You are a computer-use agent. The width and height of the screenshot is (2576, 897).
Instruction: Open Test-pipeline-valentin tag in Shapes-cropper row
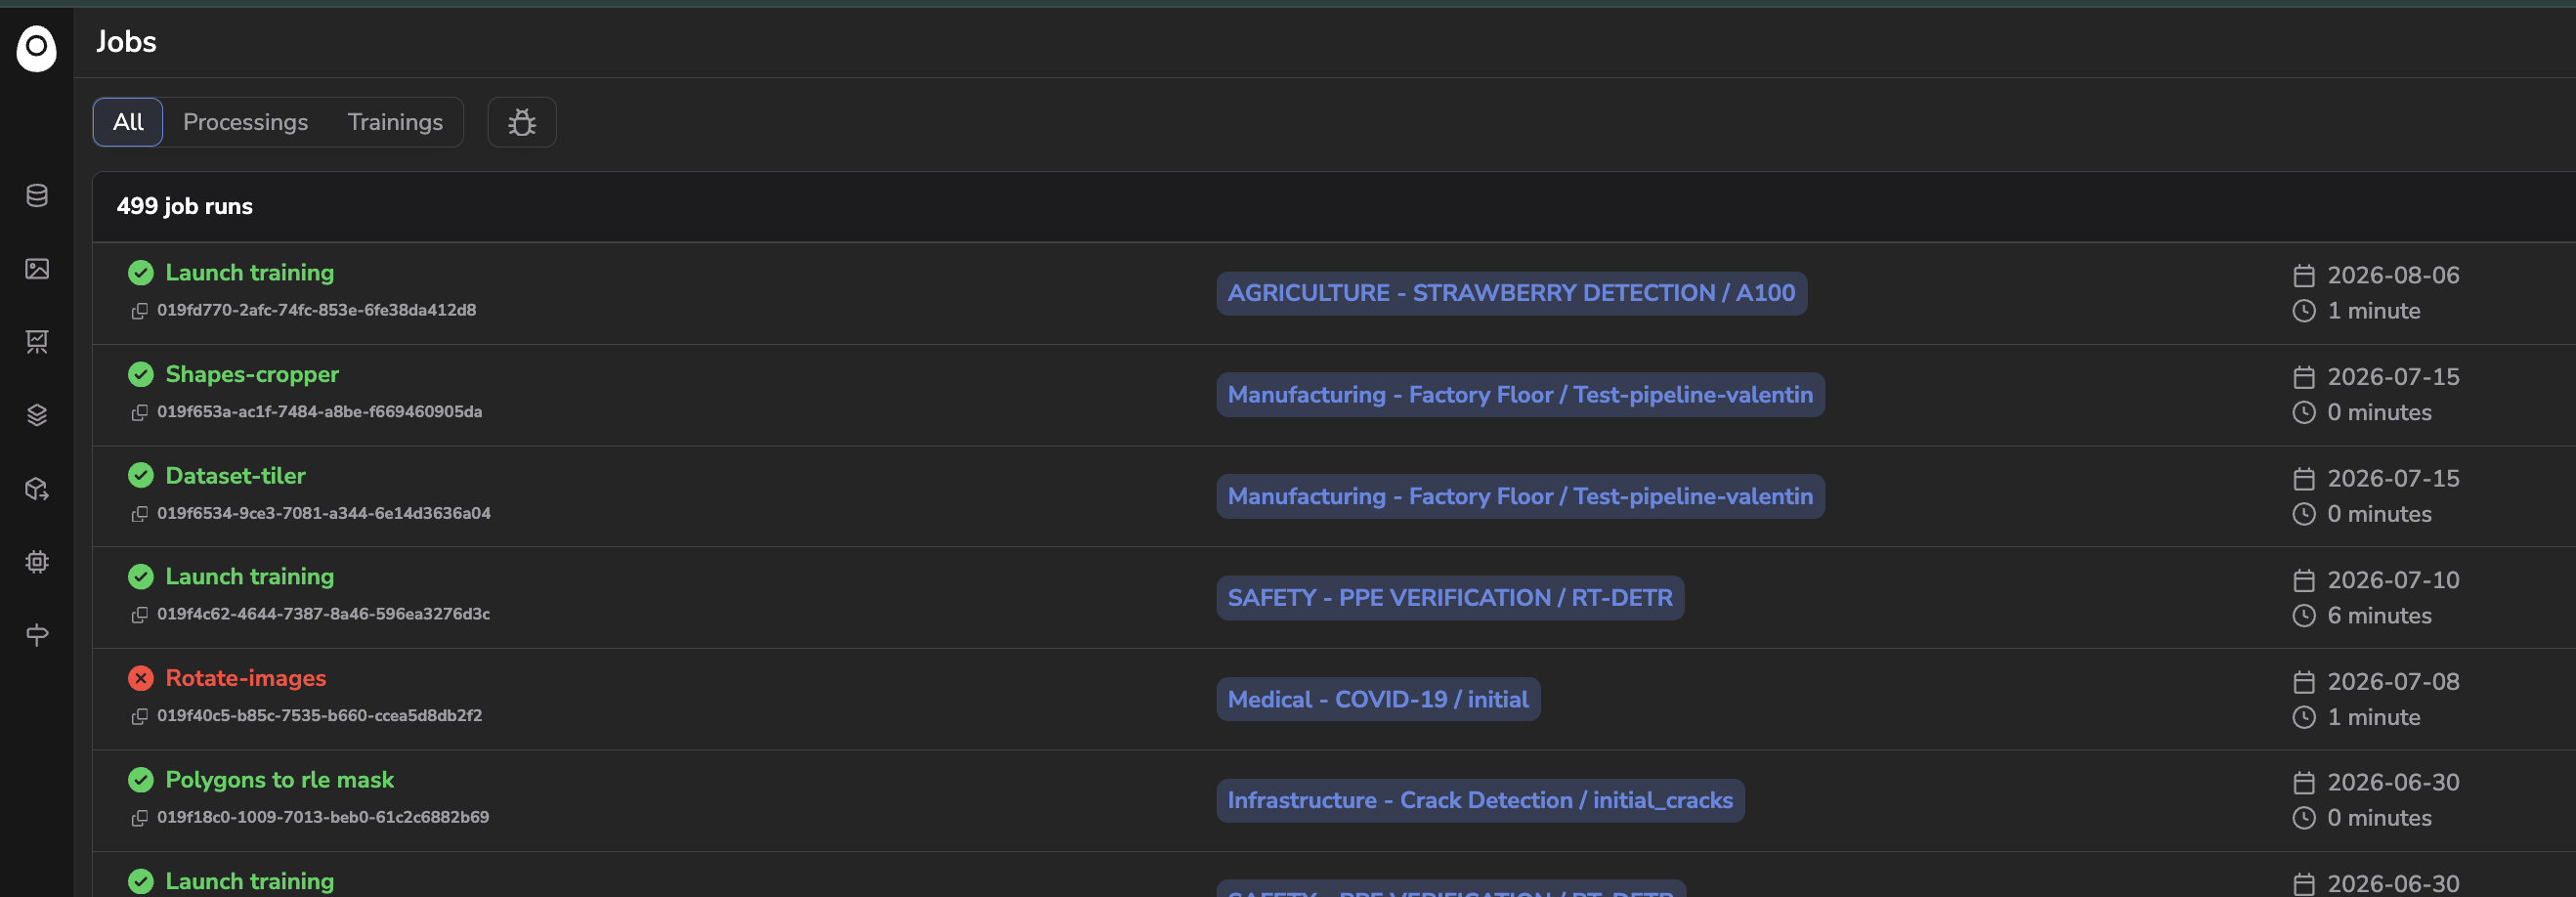point(1520,395)
